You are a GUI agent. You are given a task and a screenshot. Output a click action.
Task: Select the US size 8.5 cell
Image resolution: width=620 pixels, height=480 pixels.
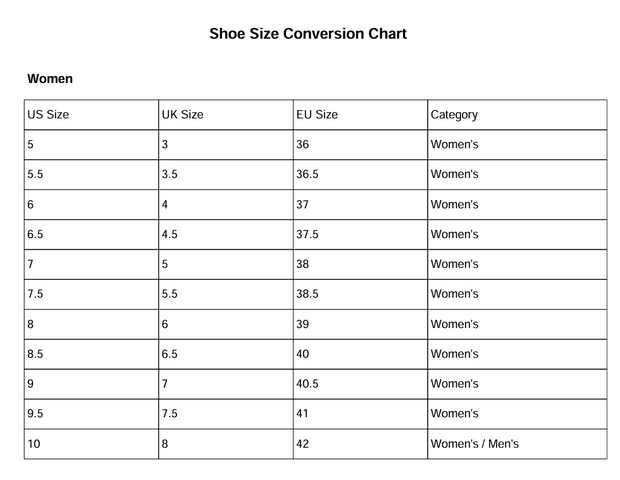[x=36, y=355]
